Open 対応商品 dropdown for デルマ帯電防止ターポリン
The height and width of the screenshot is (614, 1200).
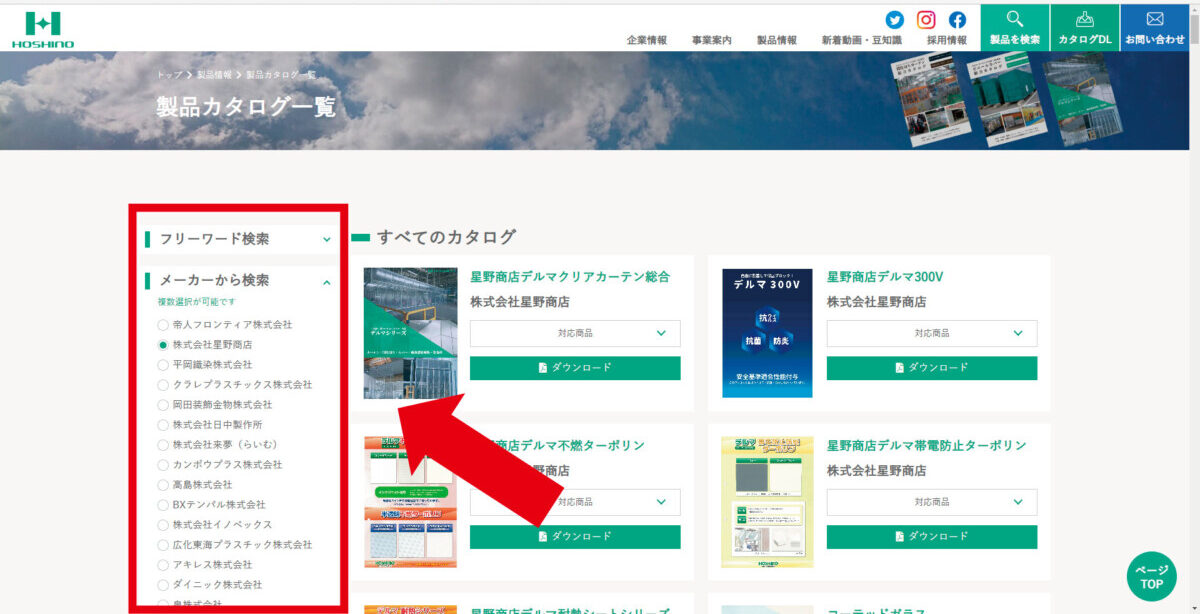(x=932, y=502)
